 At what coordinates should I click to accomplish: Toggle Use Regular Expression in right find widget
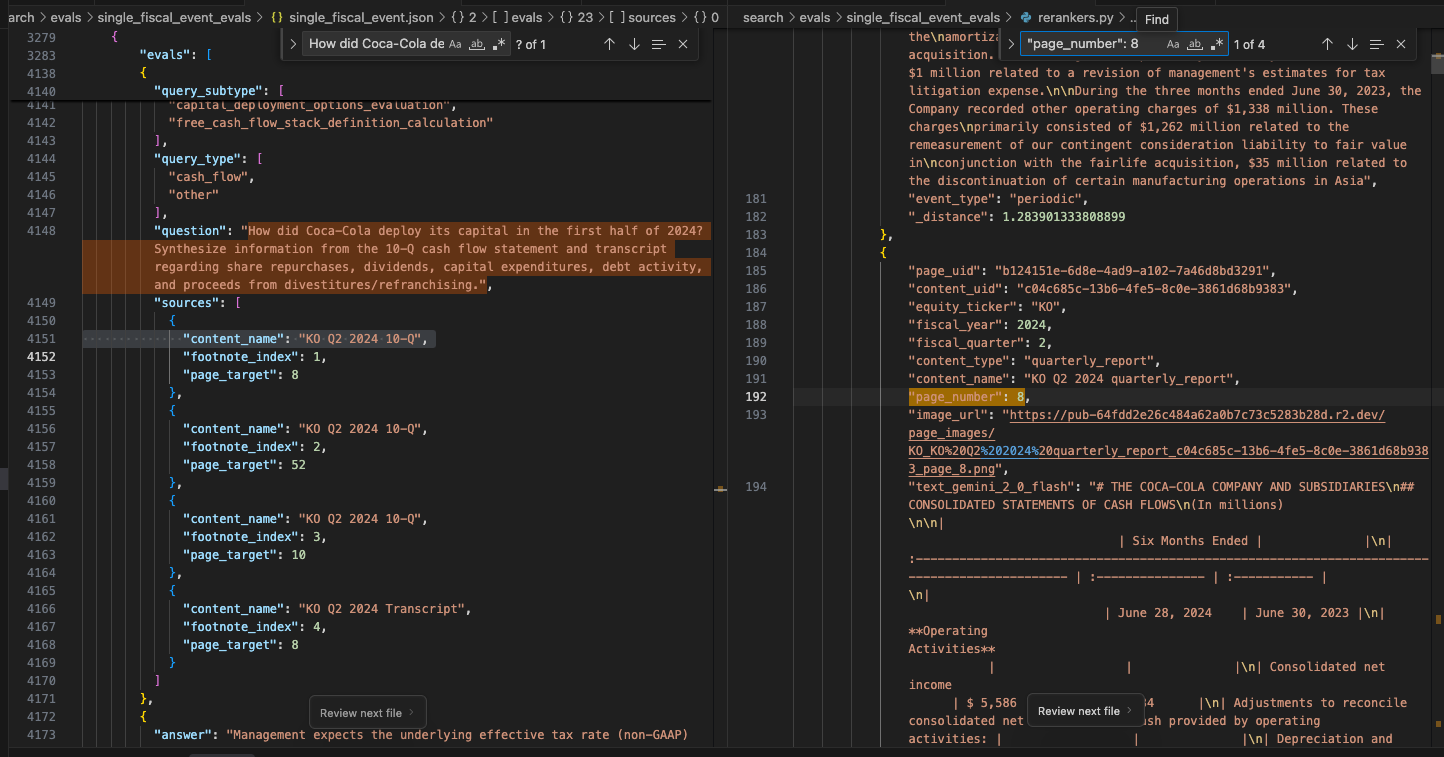pos(1217,44)
